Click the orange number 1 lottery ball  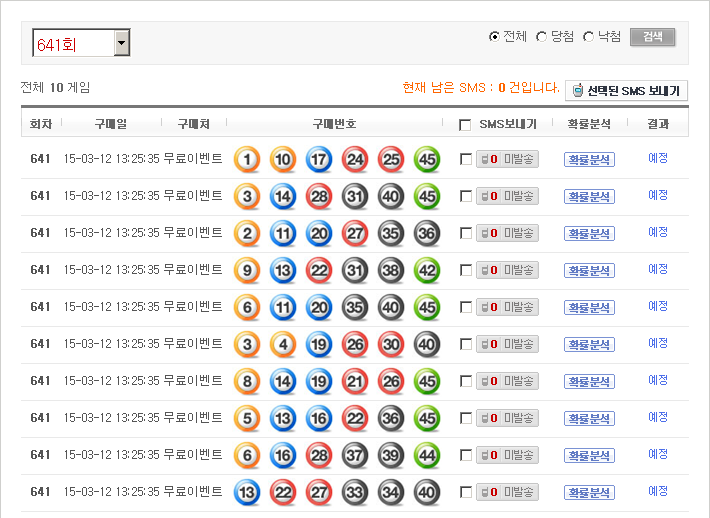click(247, 159)
